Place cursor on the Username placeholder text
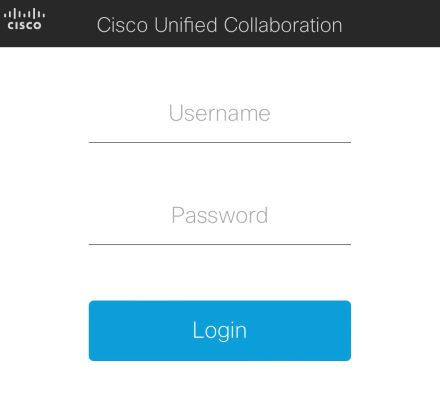This screenshot has width=440, height=400. [x=219, y=113]
